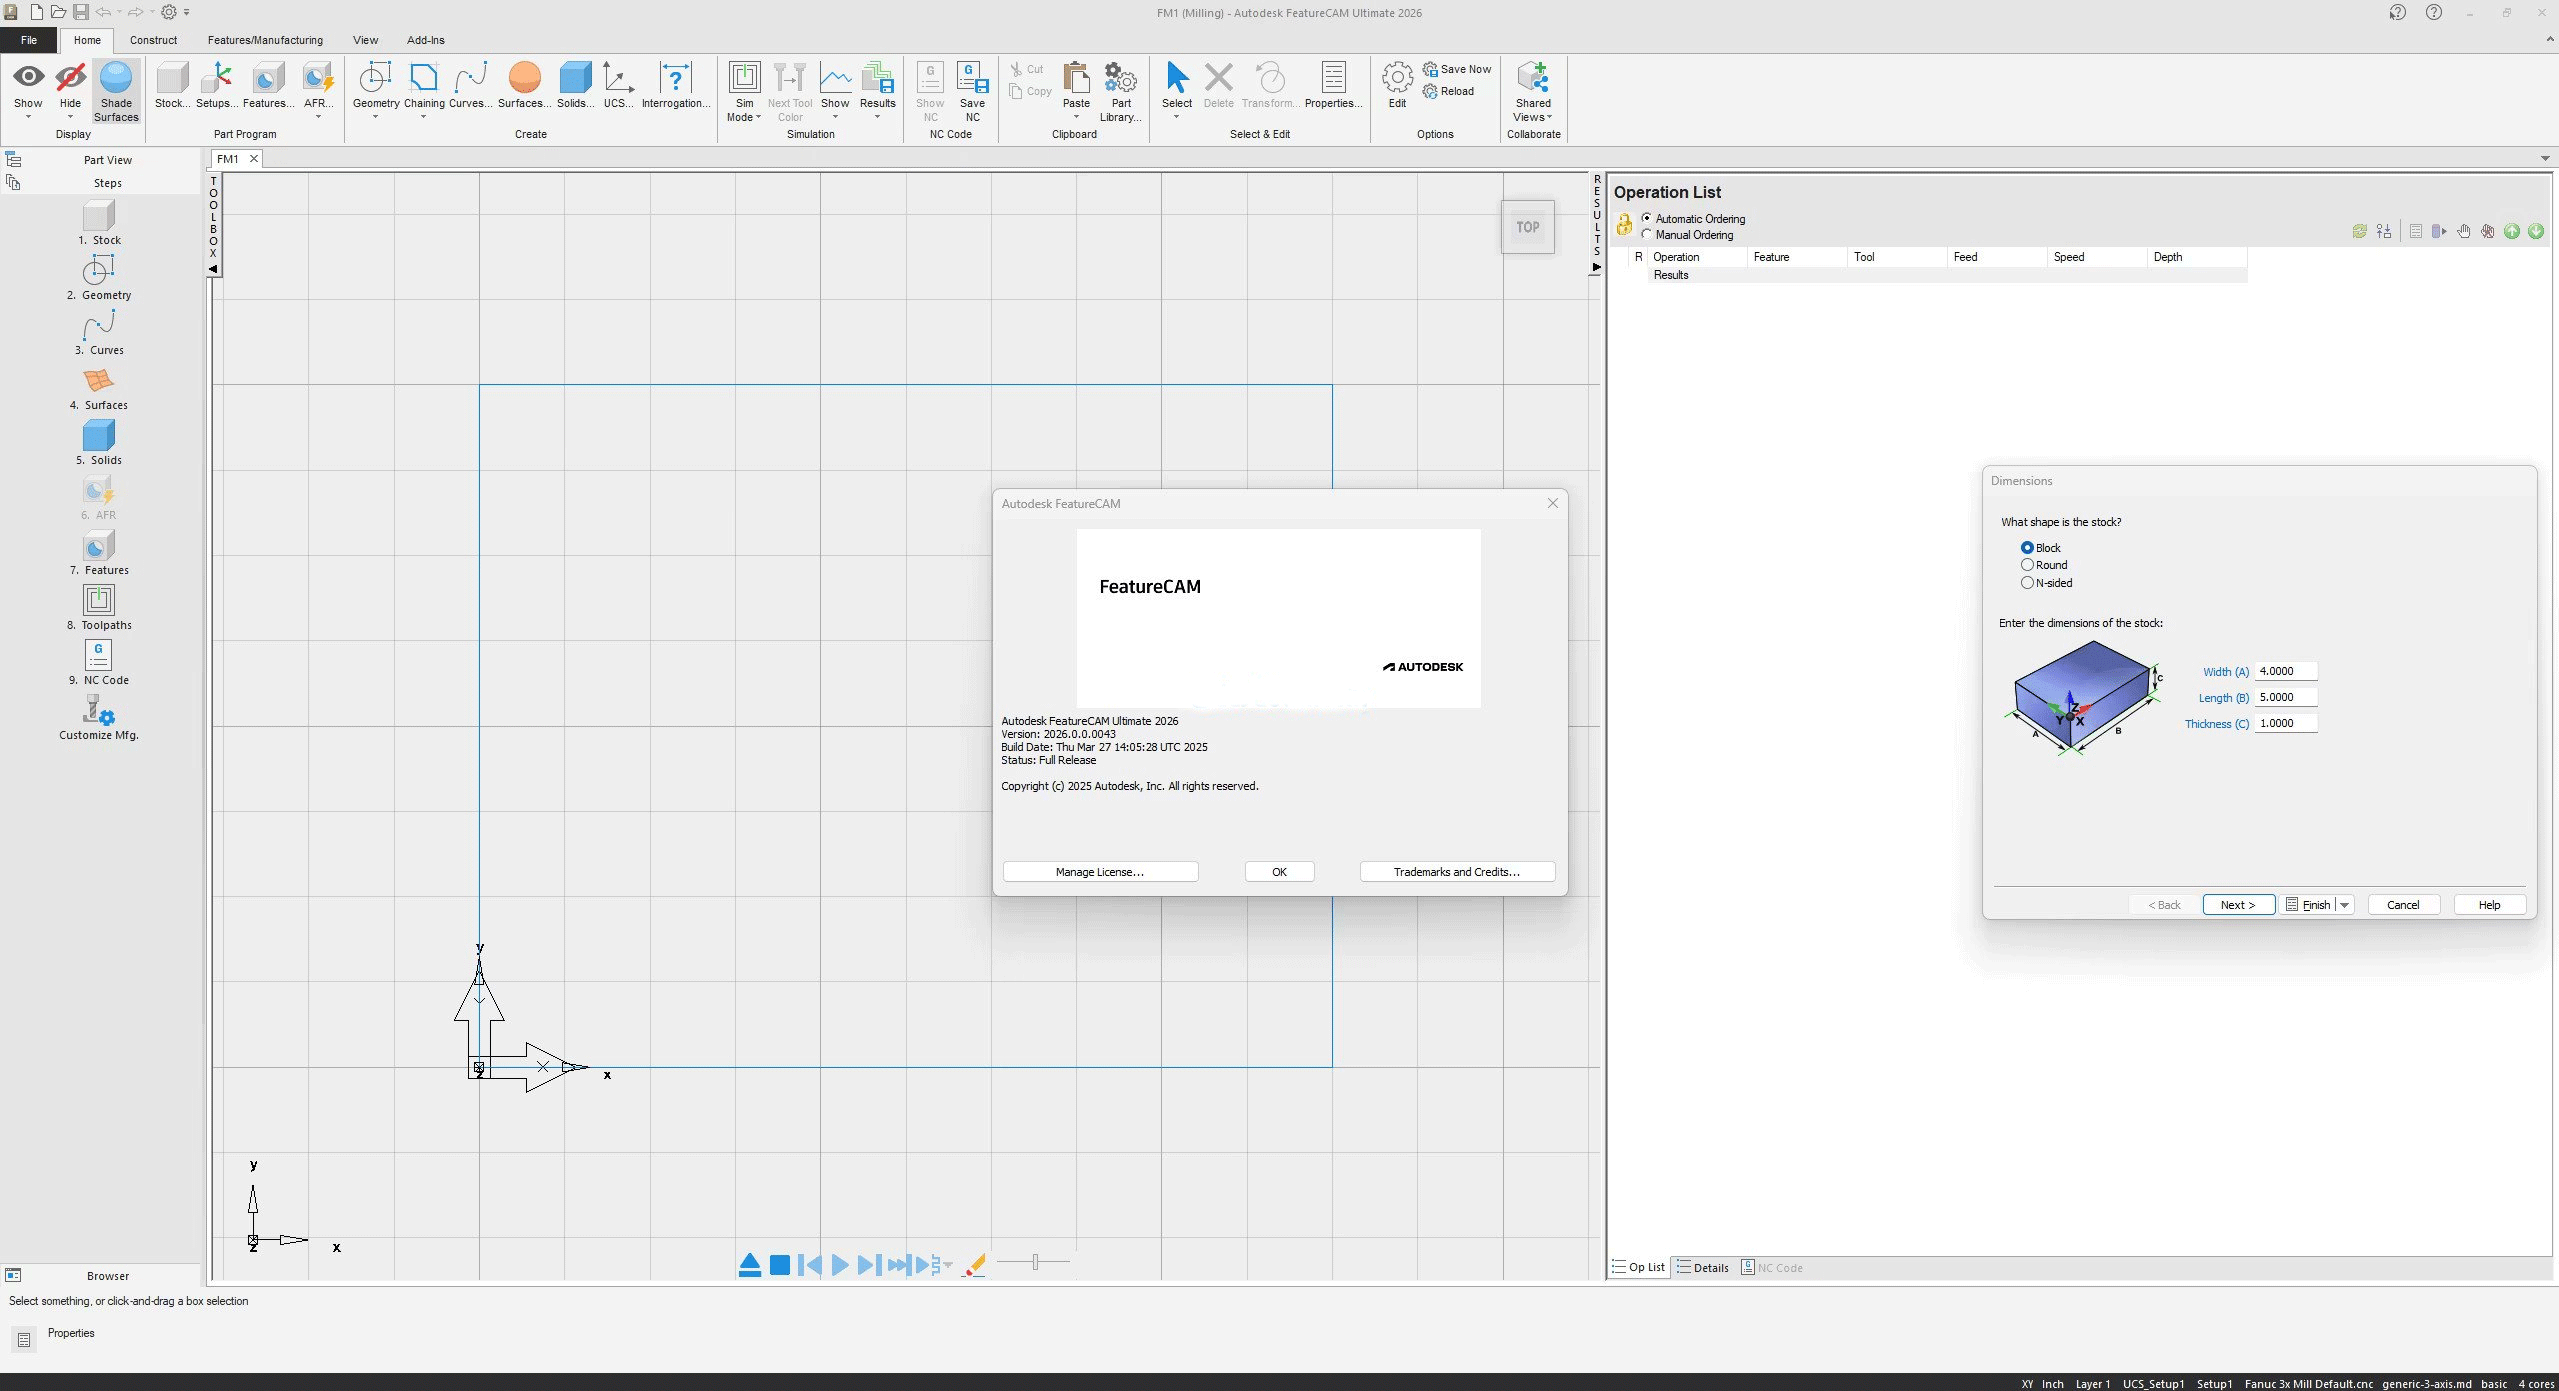Switch to the Features/Manufacturing ribbon tab

265,40
